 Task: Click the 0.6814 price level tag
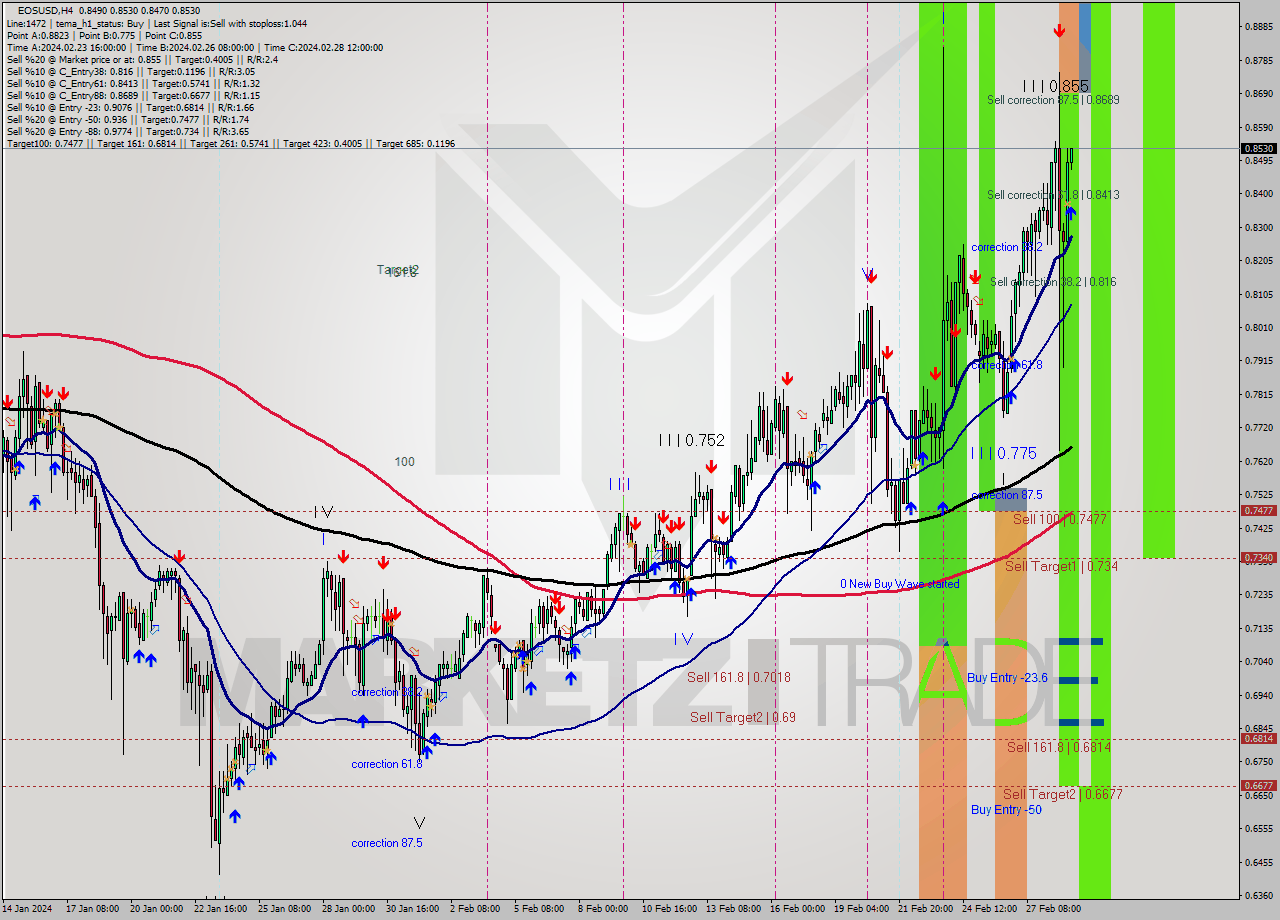[1258, 738]
